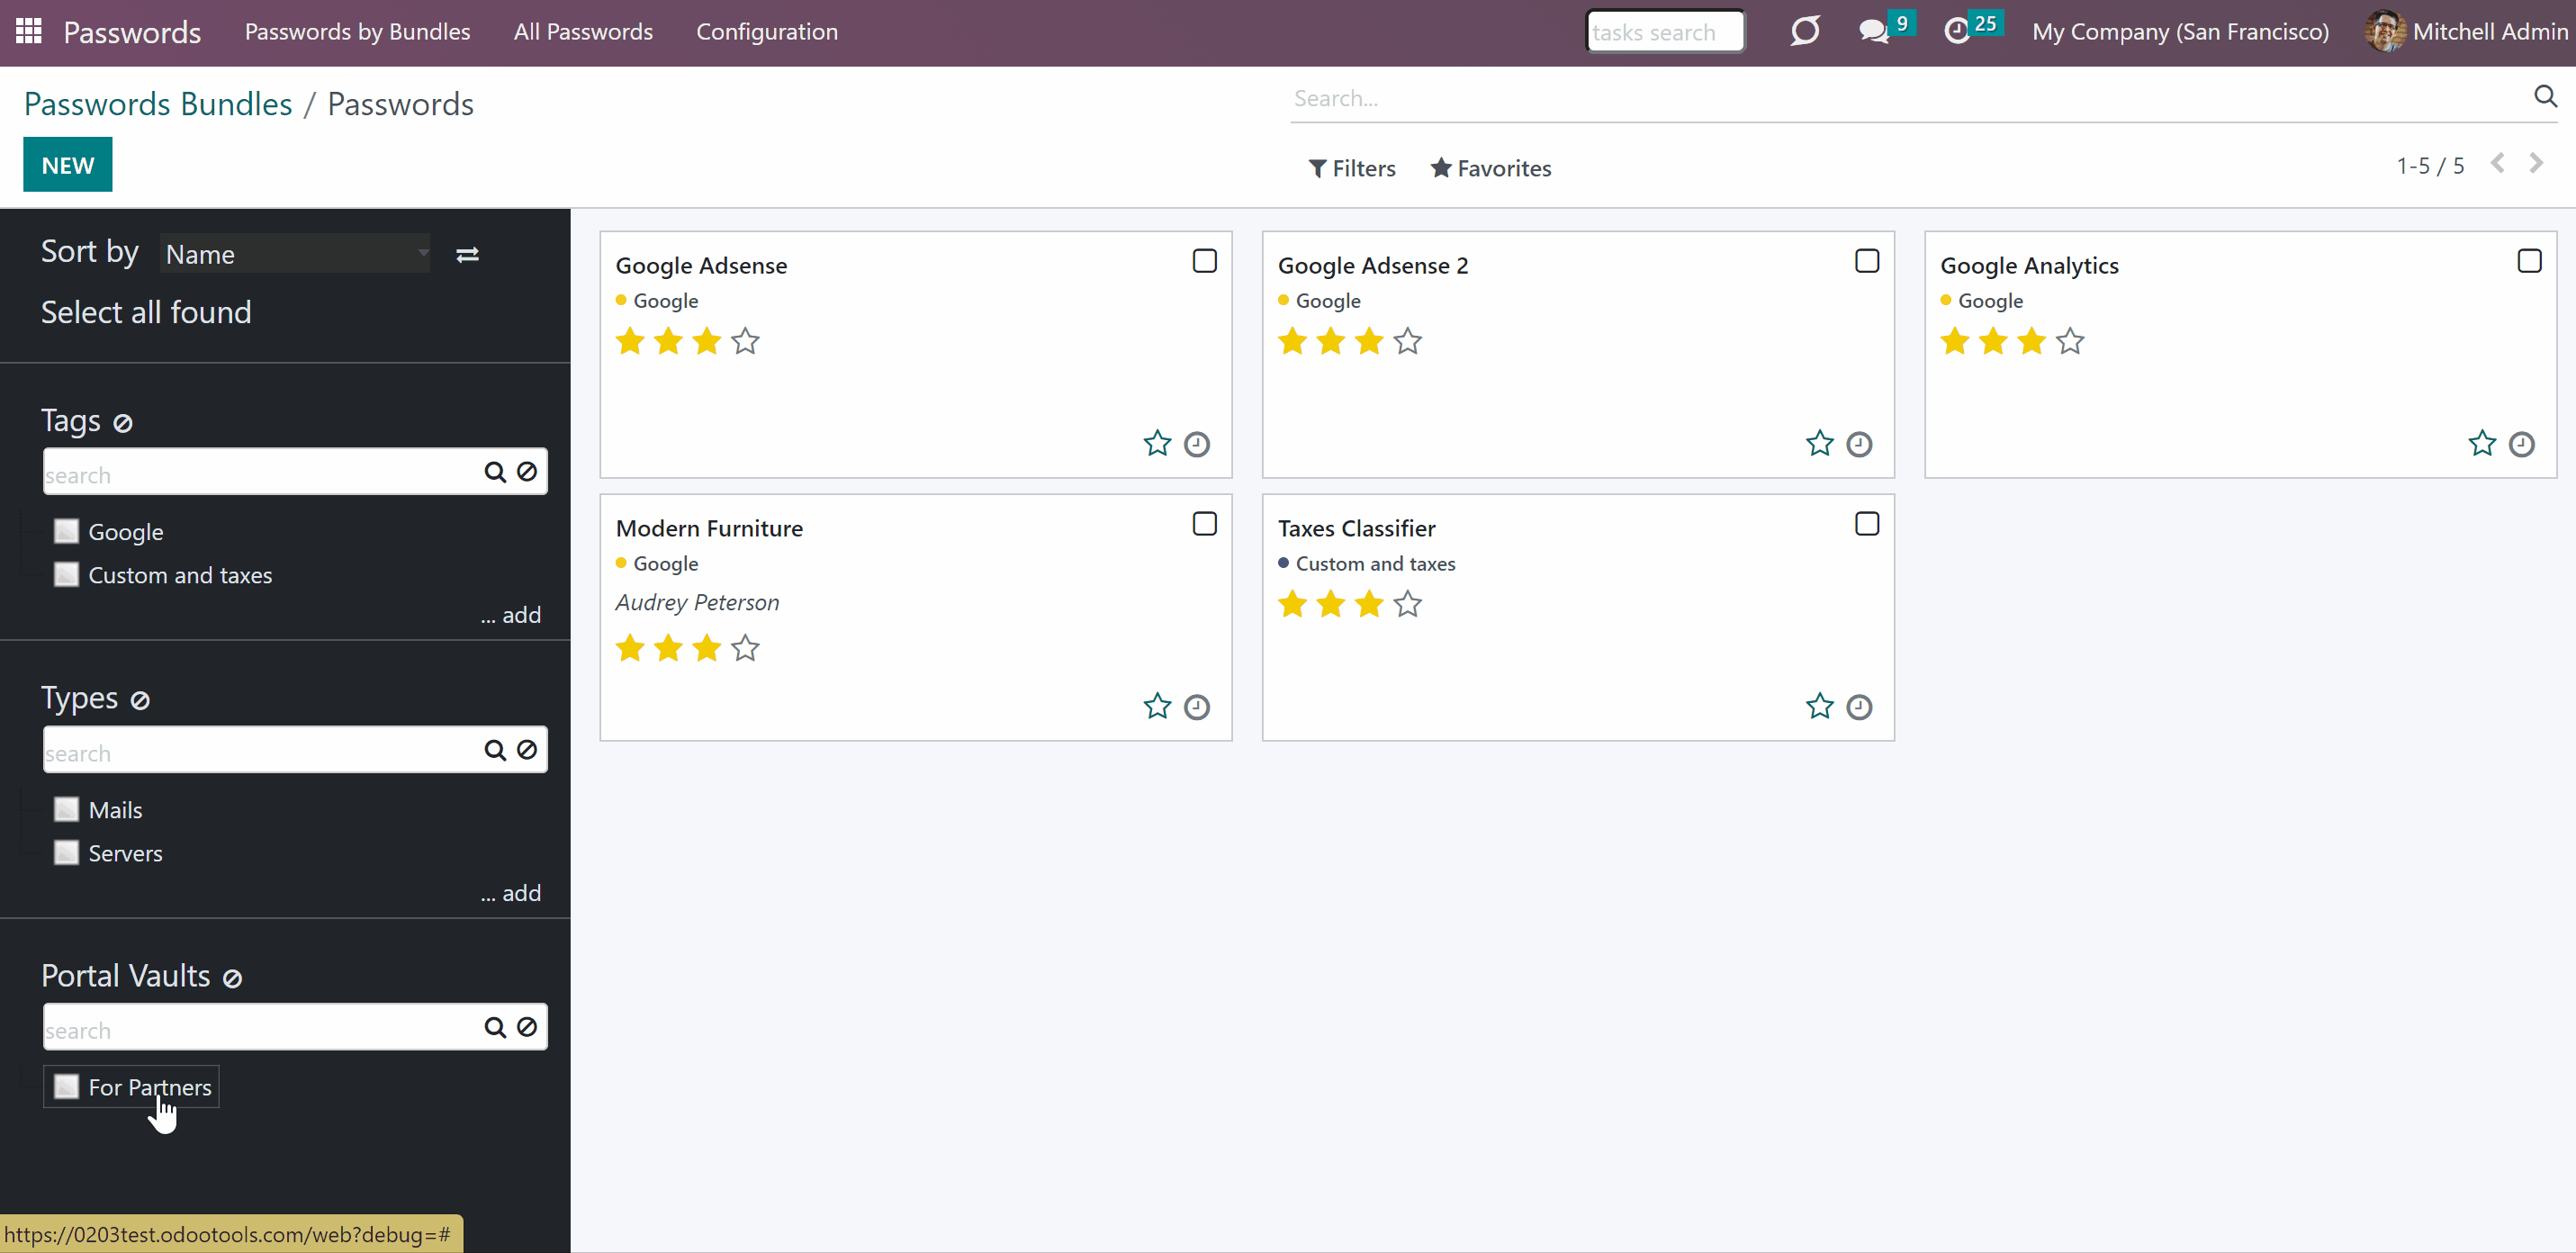This screenshot has width=2576, height=1253.
Task: Set Modern Furniture priority to first star
Action: coord(630,649)
